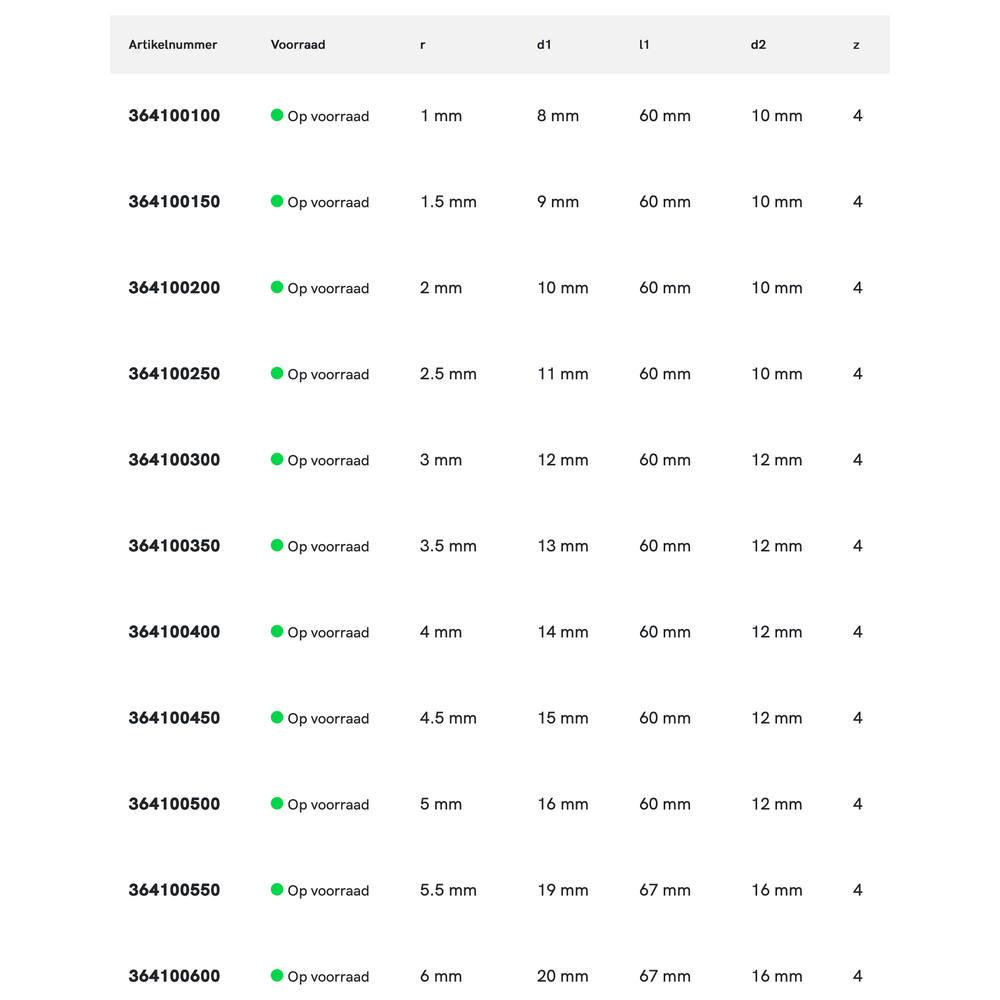1000x1000 pixels.
Task: Open article number 364100100
Action: click(174, 116)
